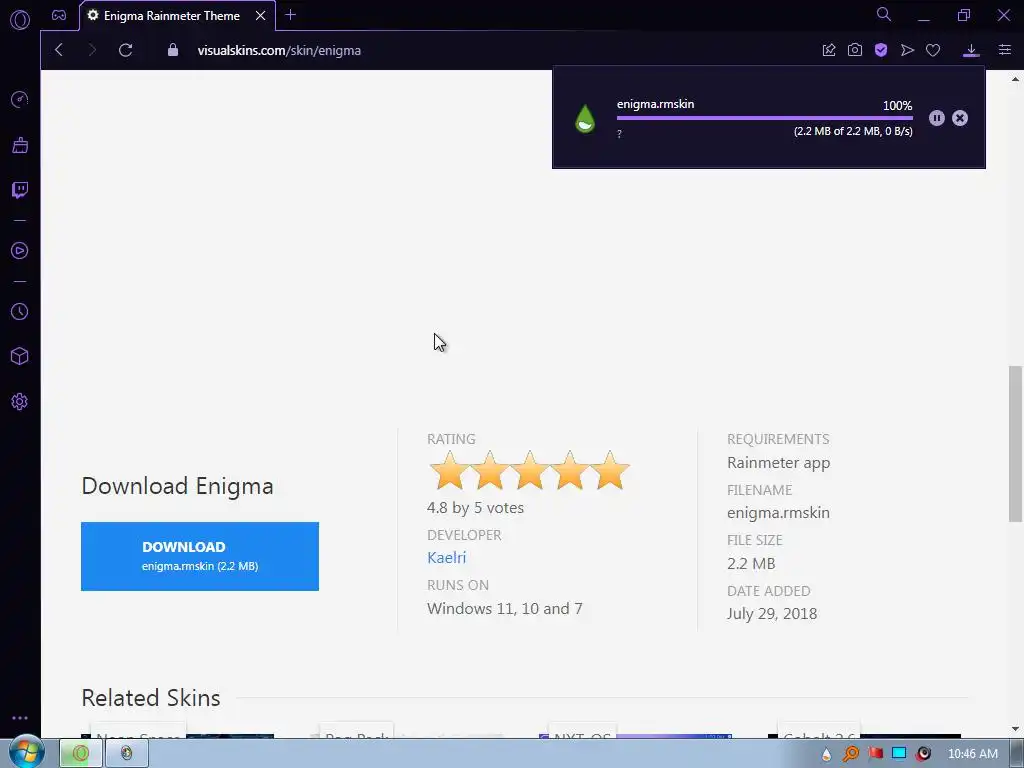Reload the current page
Image resolution: width=1024 pixels, height=768 pixels.
pos(125,50)
